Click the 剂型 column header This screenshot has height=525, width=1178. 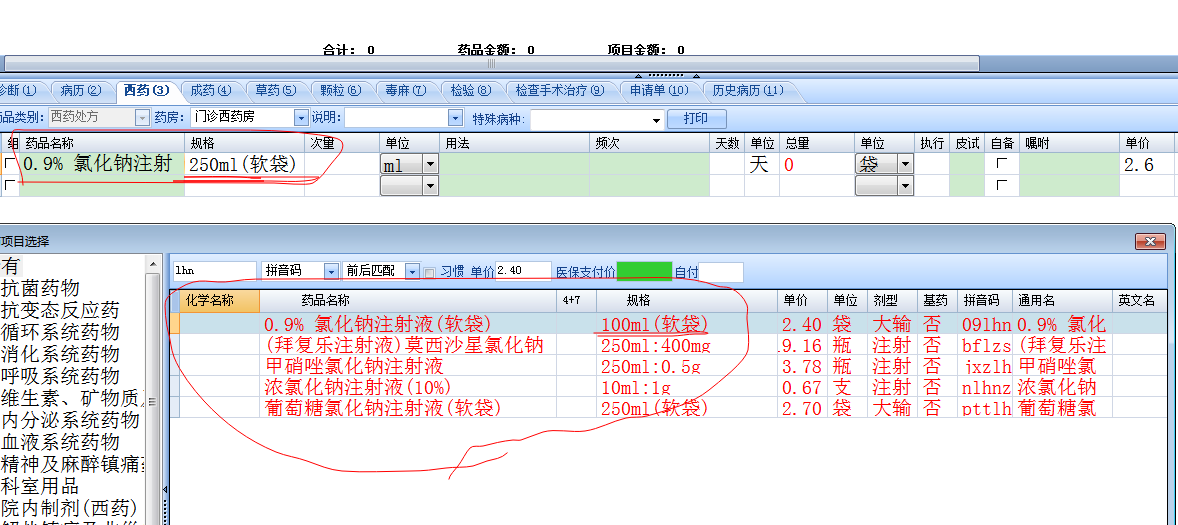coord(891,301)
